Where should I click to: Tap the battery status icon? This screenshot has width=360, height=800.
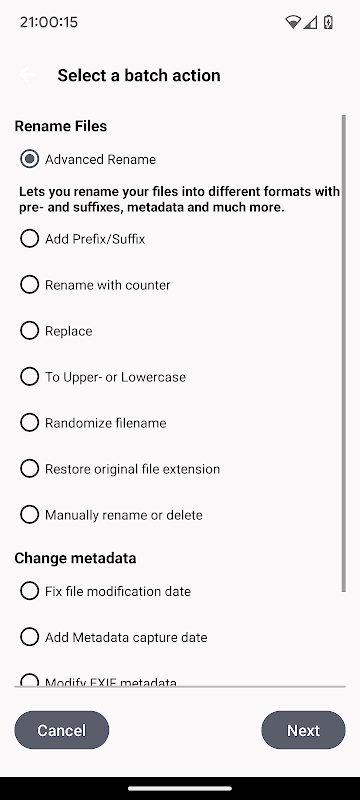click(328, 22)
